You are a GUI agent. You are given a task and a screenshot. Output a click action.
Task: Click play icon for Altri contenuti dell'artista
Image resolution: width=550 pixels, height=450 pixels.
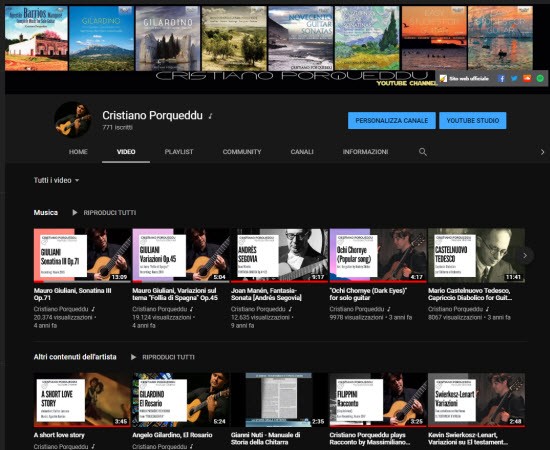(x=133, y=357)
